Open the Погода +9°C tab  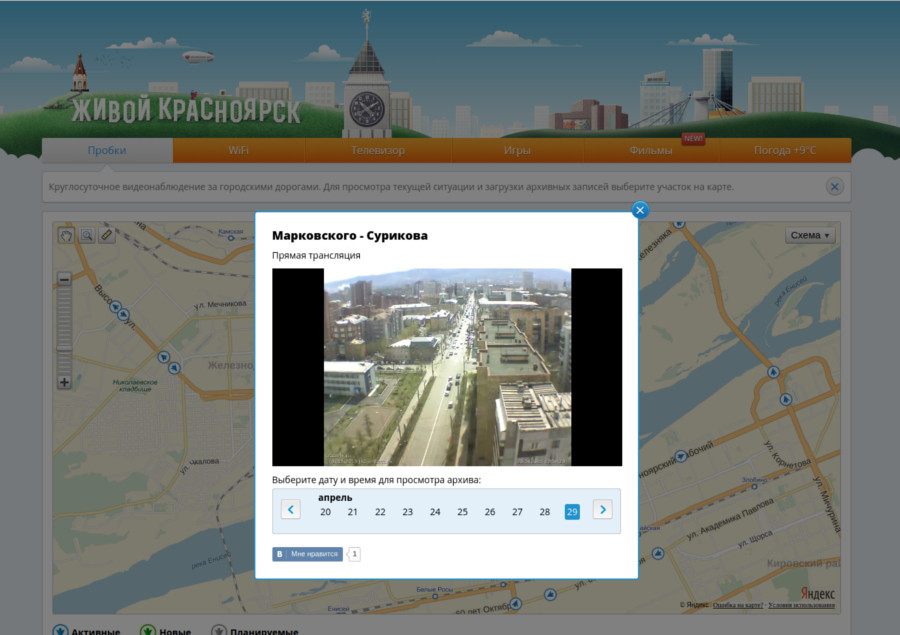[784, 151]
